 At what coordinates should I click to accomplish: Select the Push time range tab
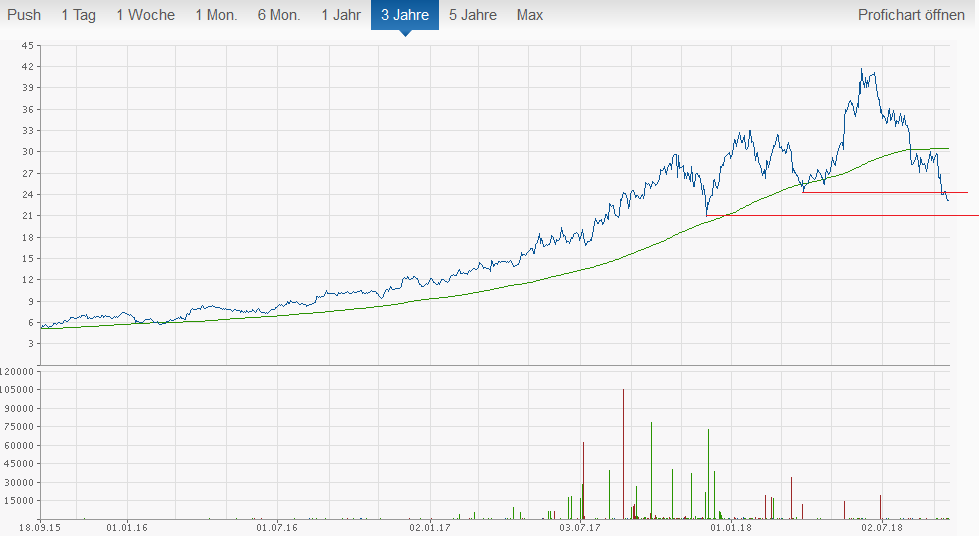point(24,15)
